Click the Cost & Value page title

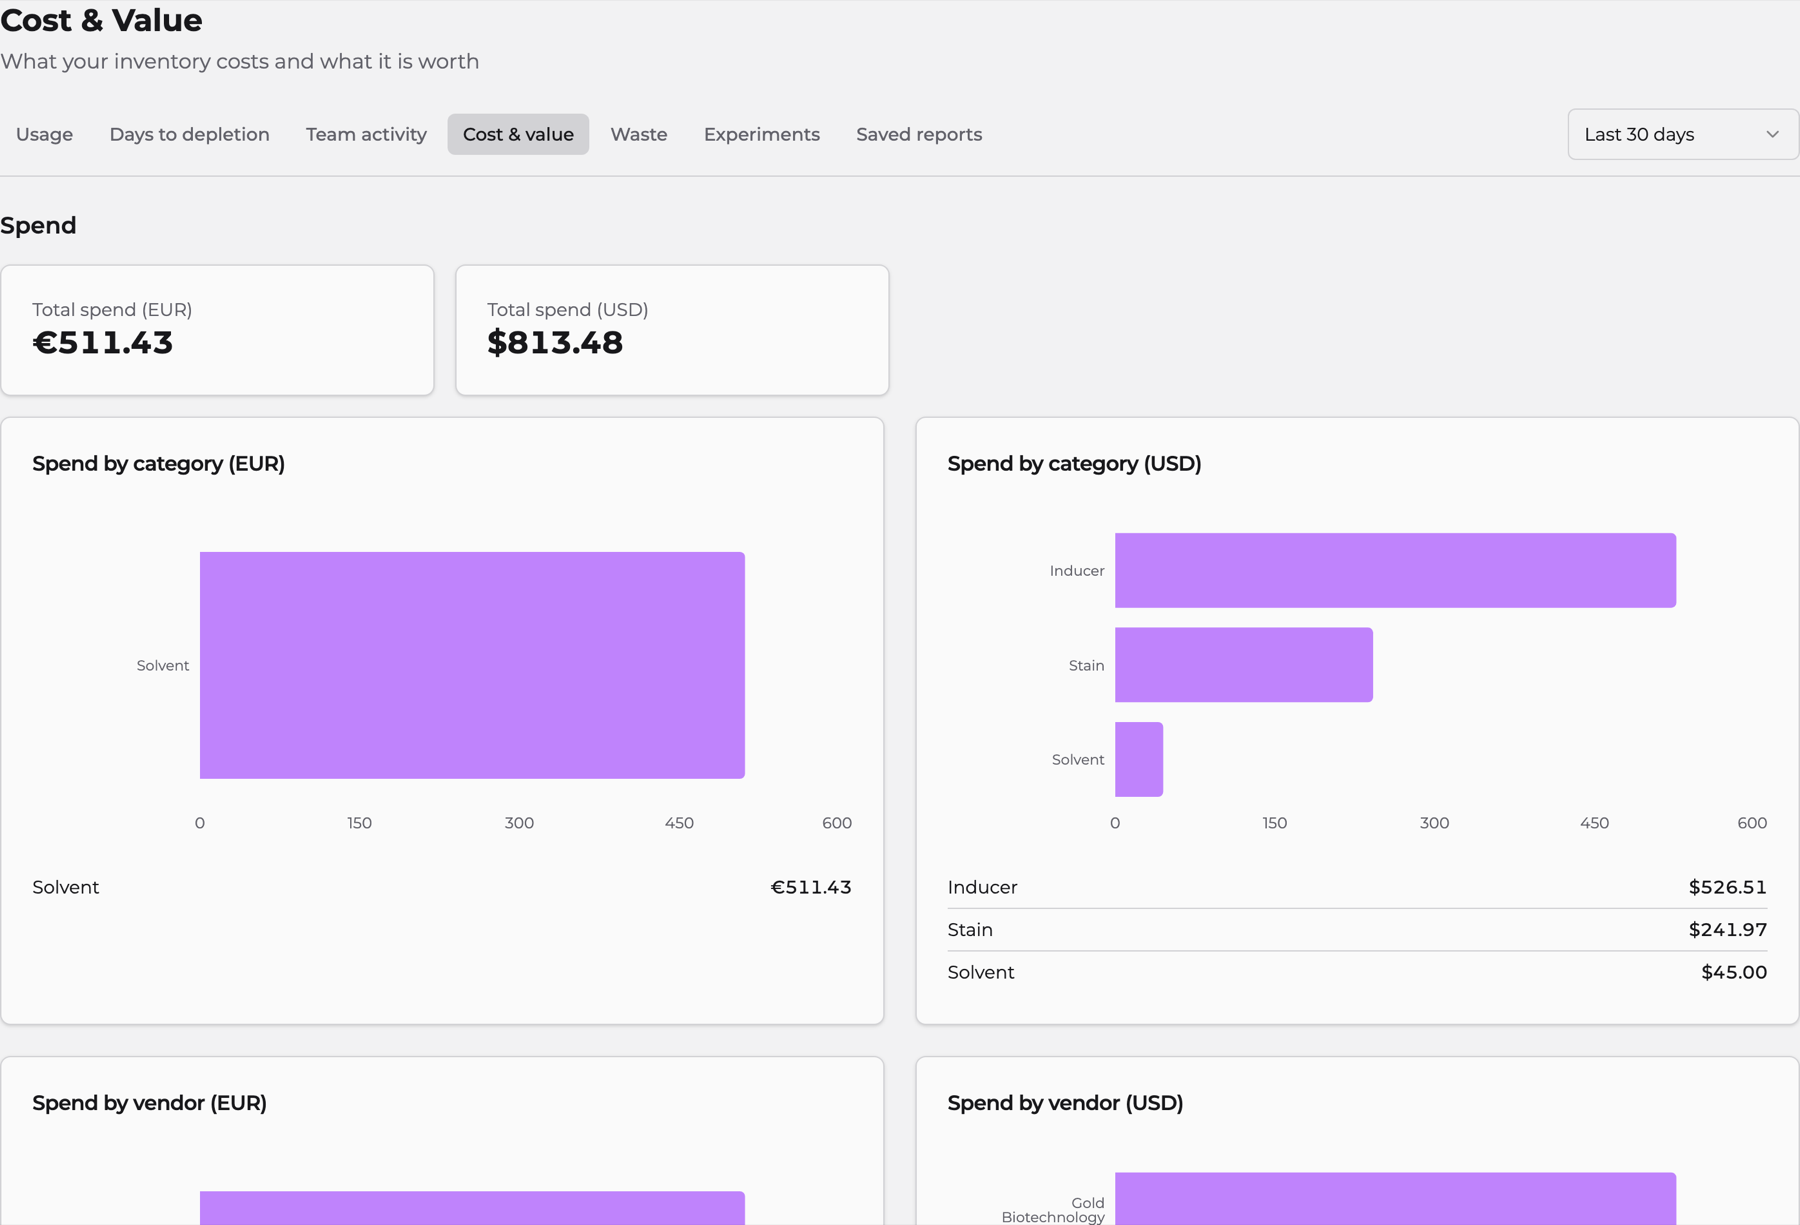(x=101, y=20)
